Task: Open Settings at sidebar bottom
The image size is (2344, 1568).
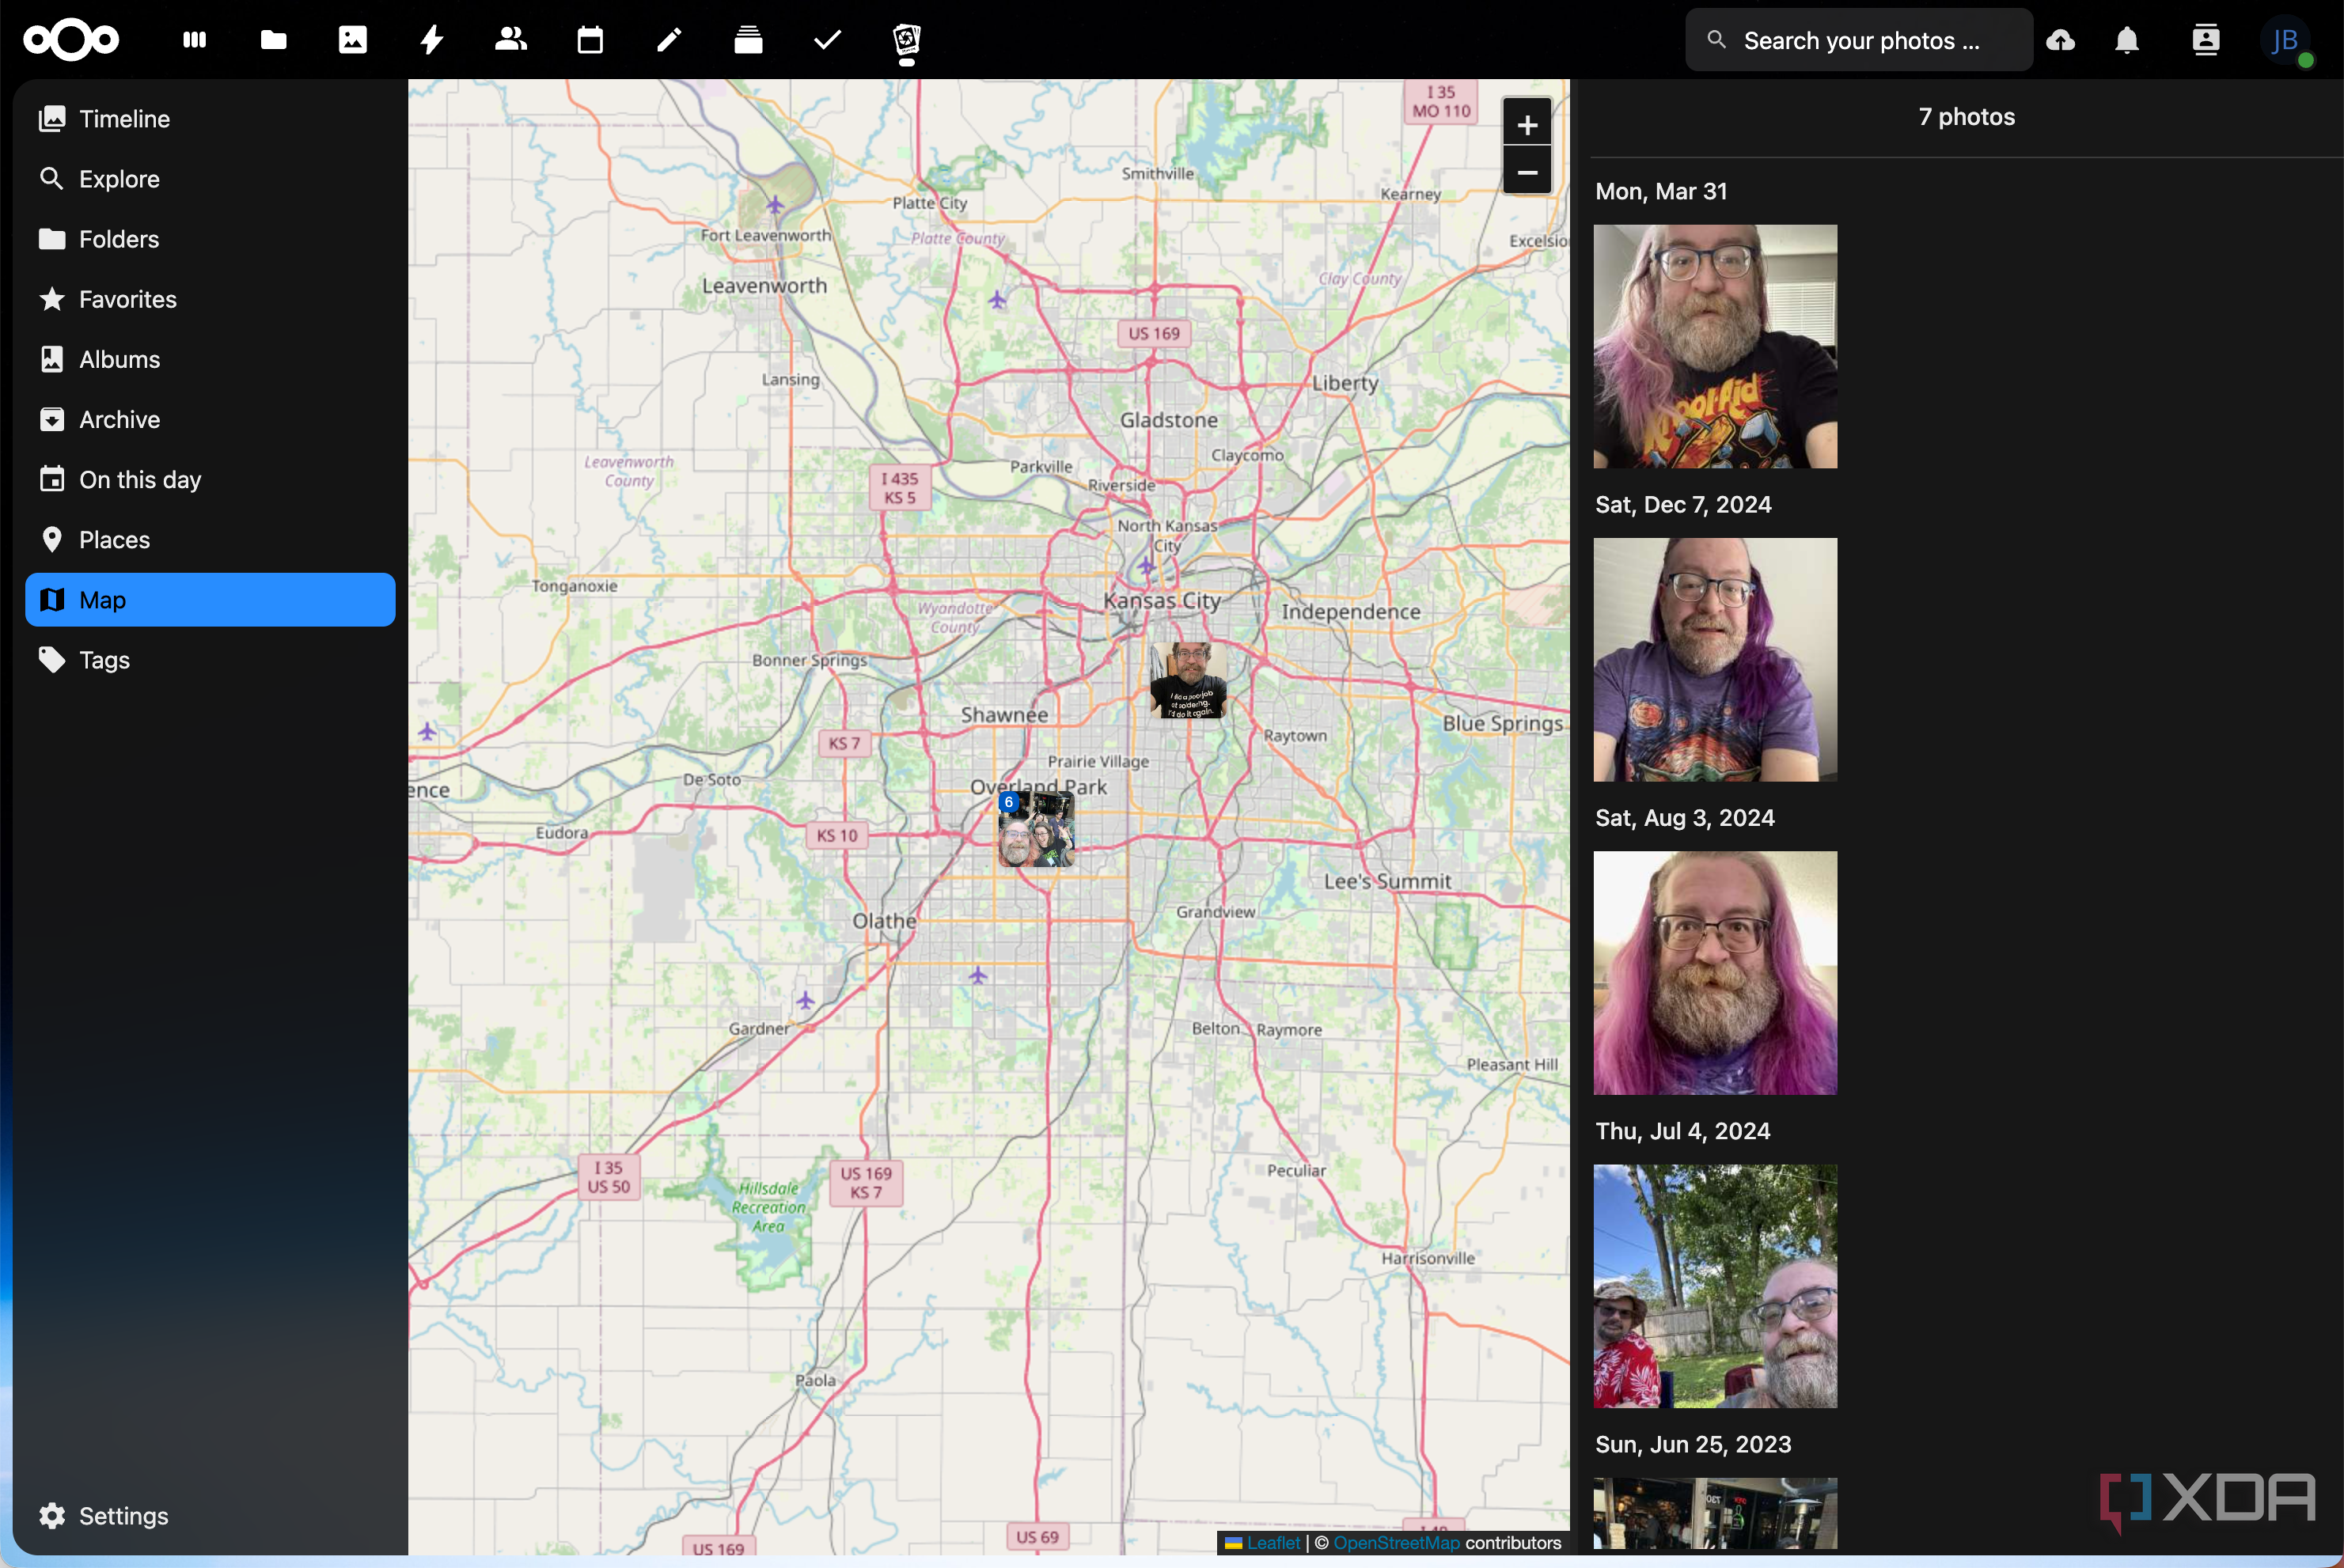Action: click(x=210, y=1516)
